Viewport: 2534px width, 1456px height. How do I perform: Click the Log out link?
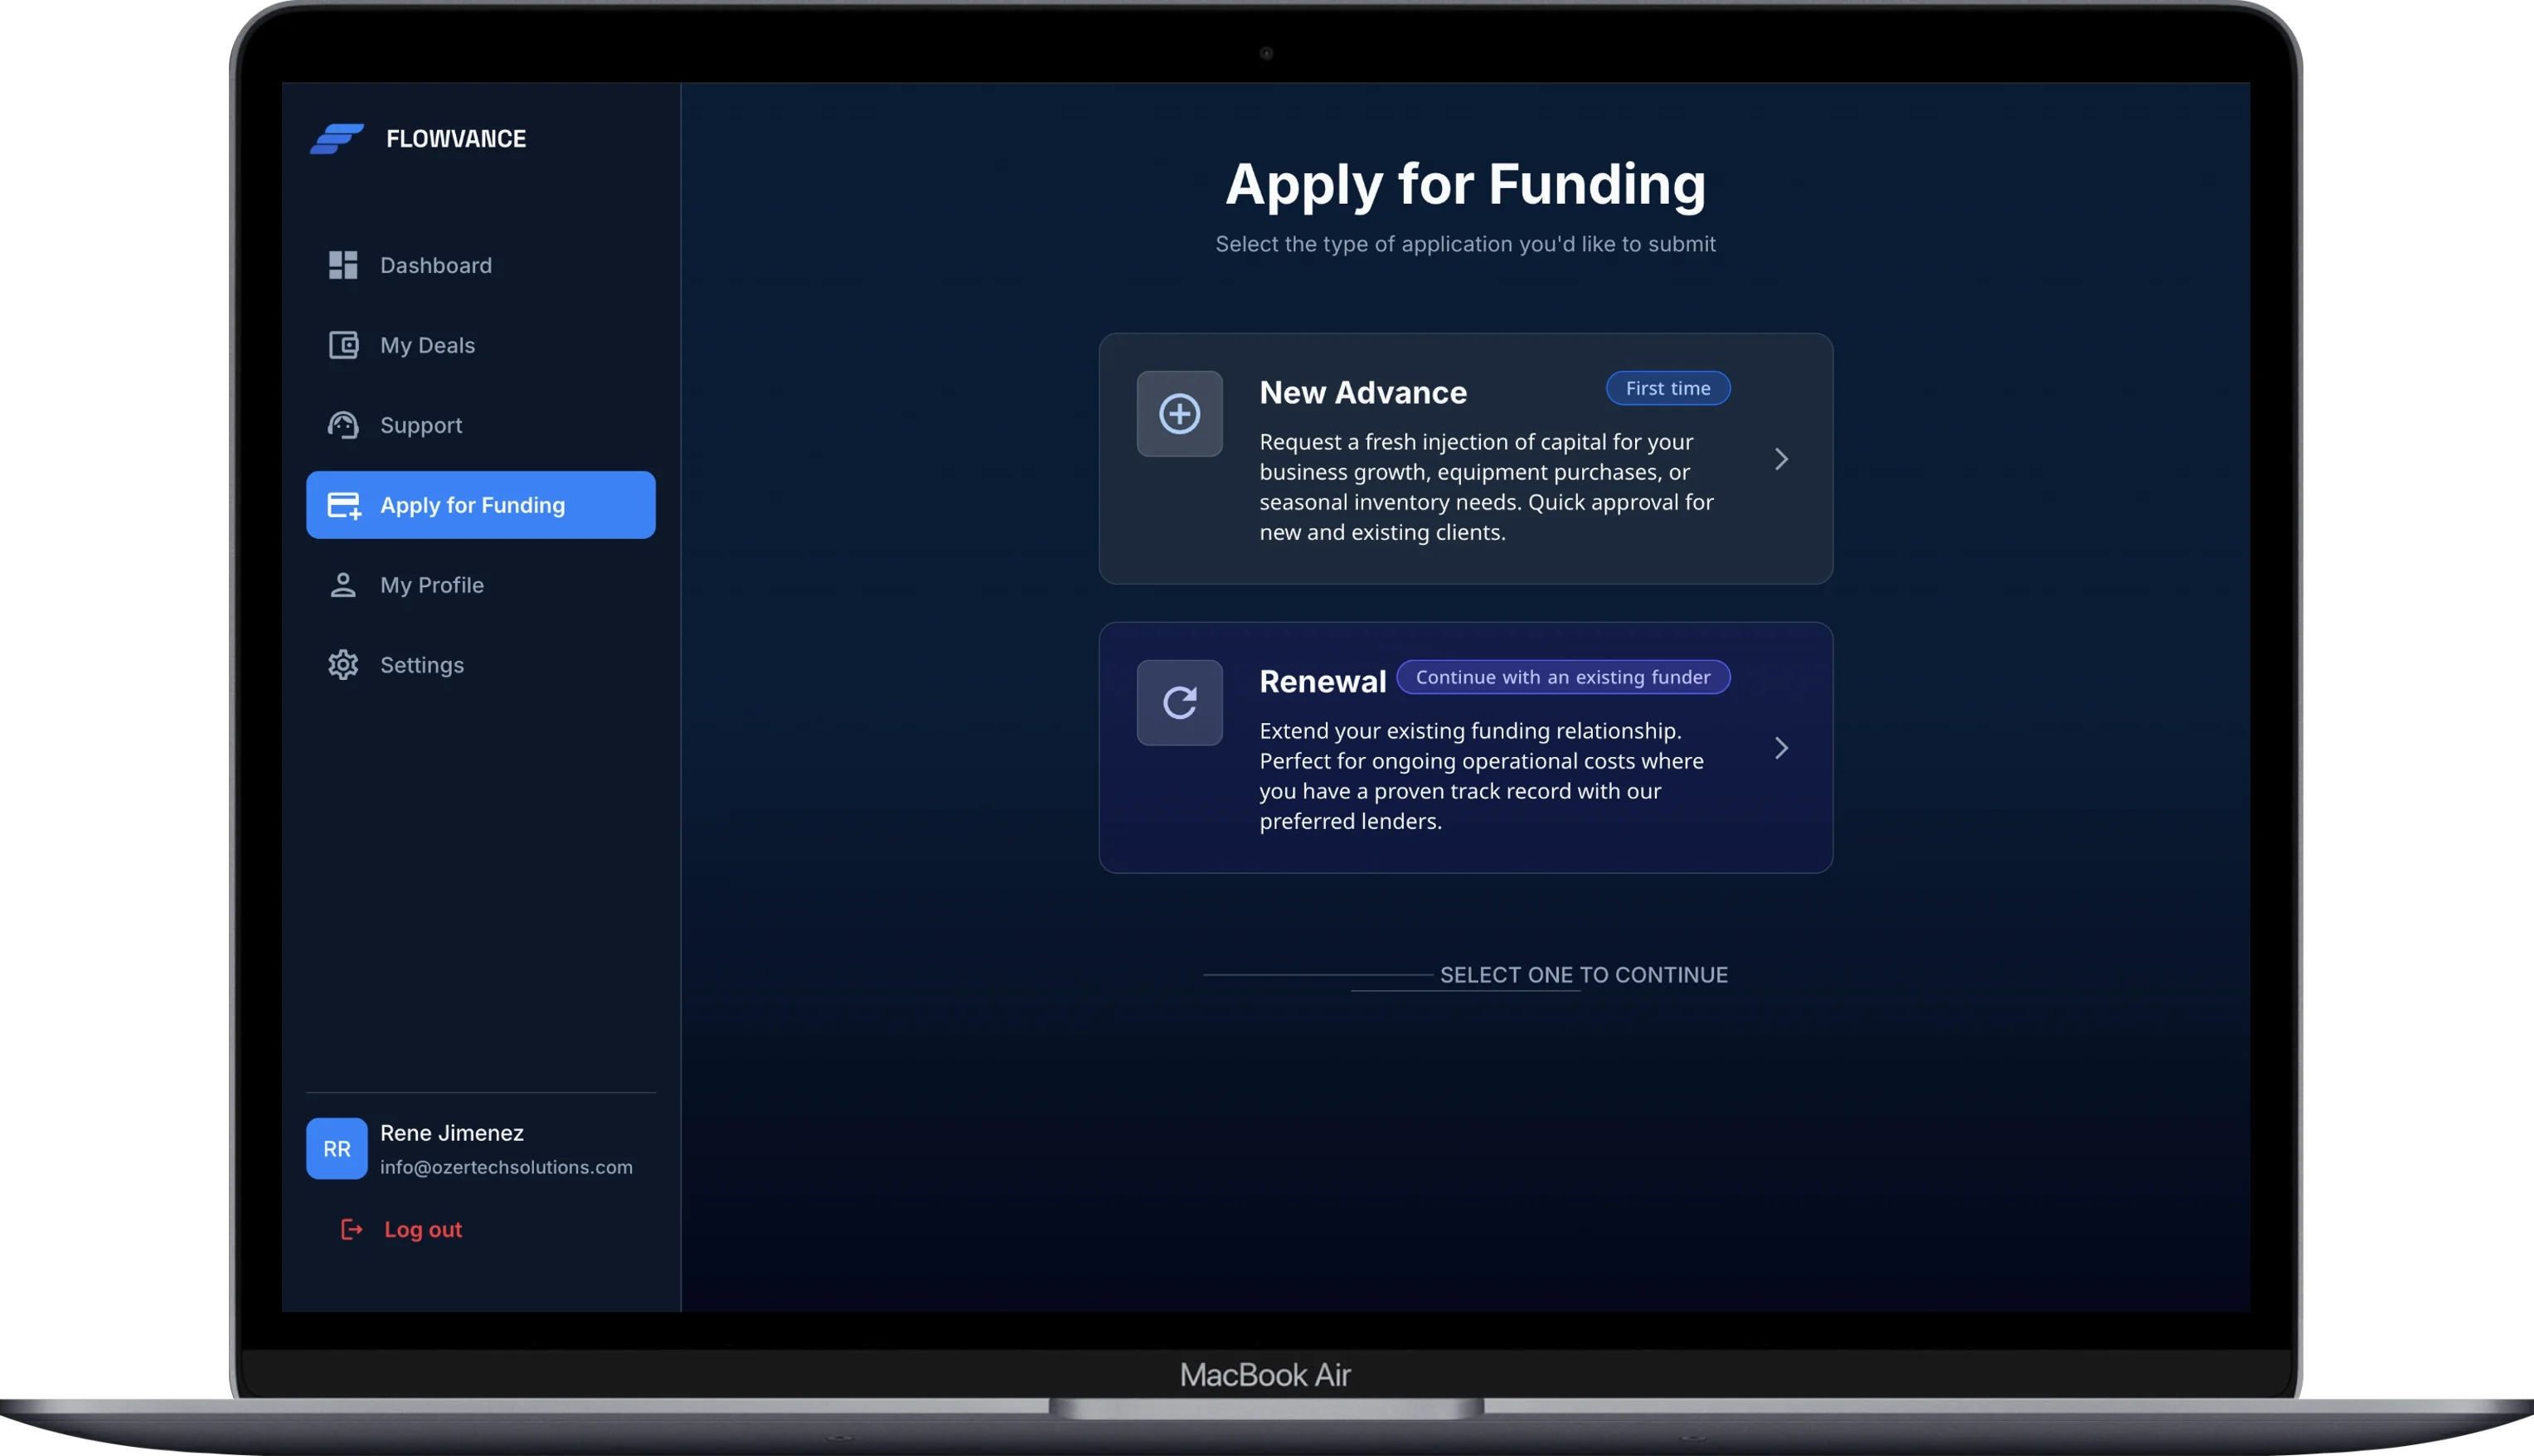pos(423,1229)
